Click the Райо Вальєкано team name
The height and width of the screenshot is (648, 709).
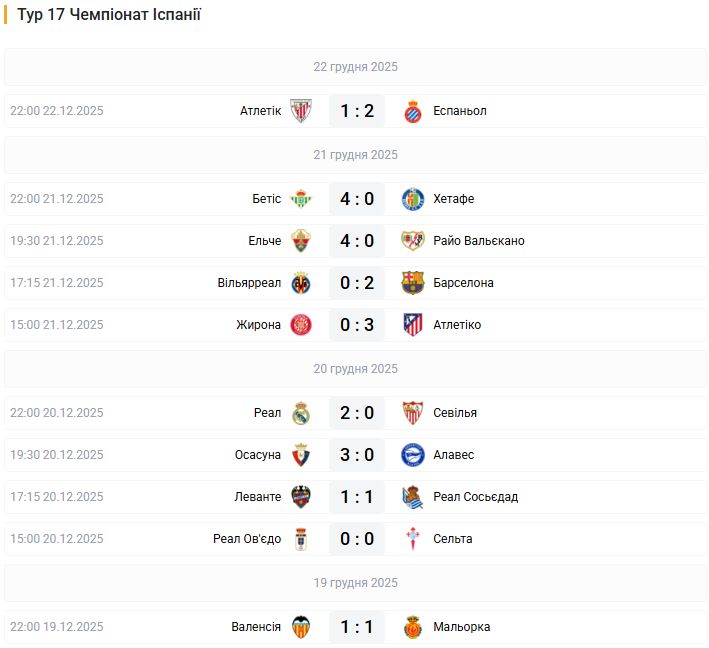click(479, 241)
